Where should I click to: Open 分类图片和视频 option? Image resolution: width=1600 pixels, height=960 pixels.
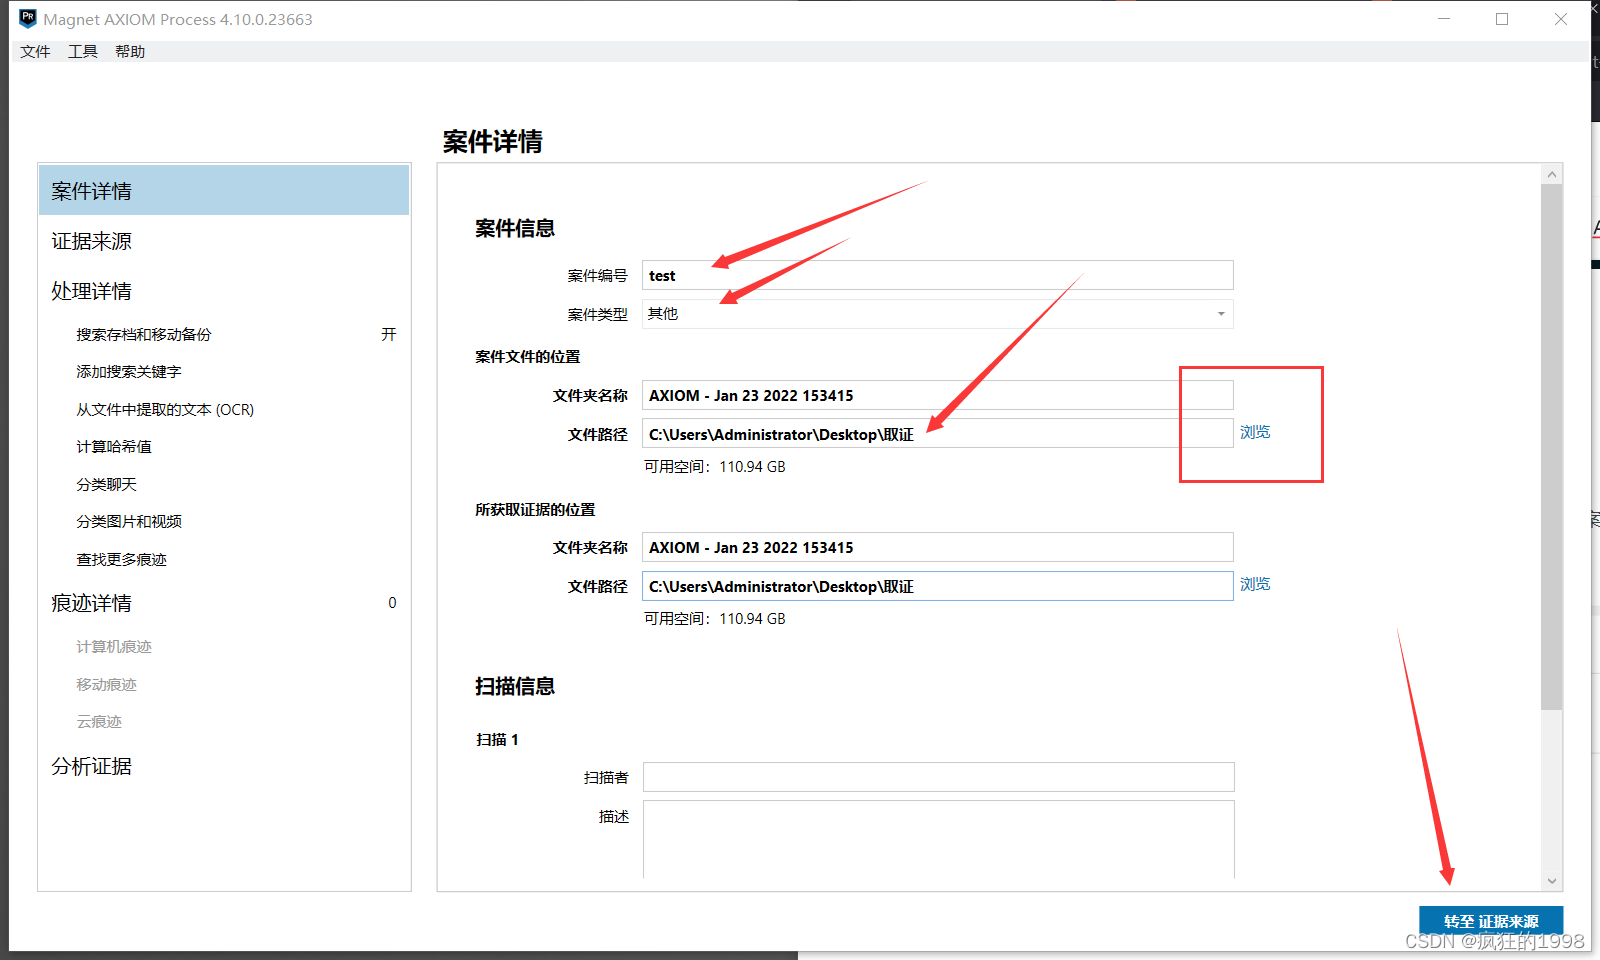(x=129, y=522)
